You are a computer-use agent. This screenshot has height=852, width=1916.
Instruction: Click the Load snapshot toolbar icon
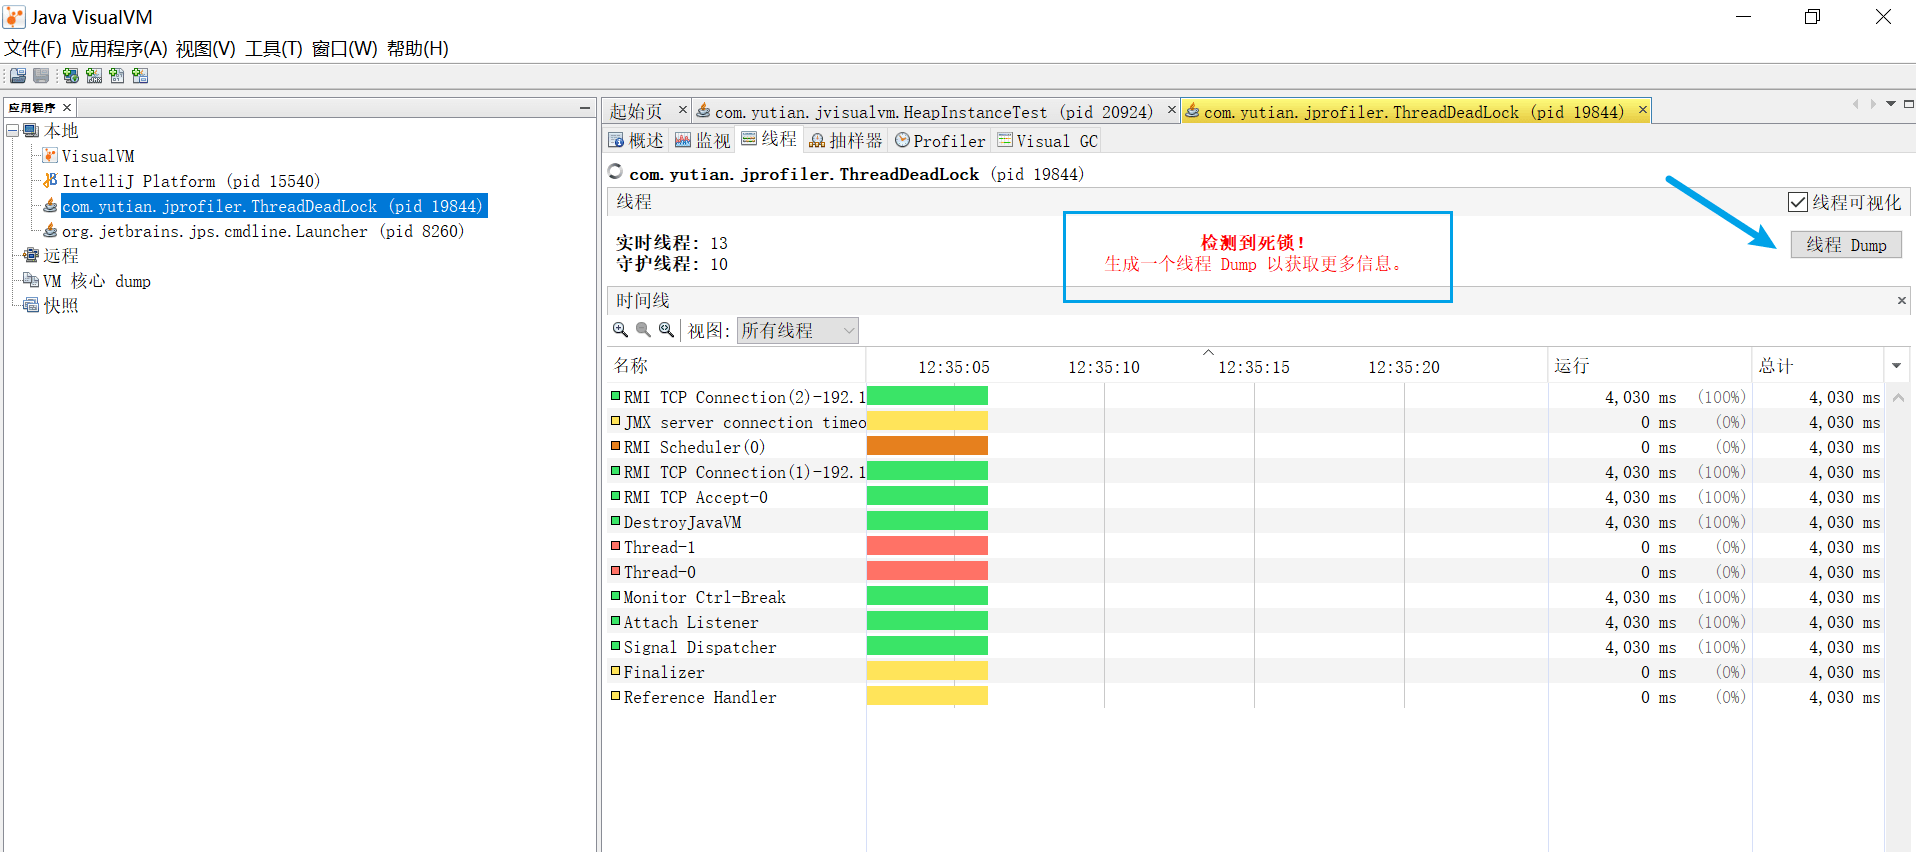click(x=18, y=76)
